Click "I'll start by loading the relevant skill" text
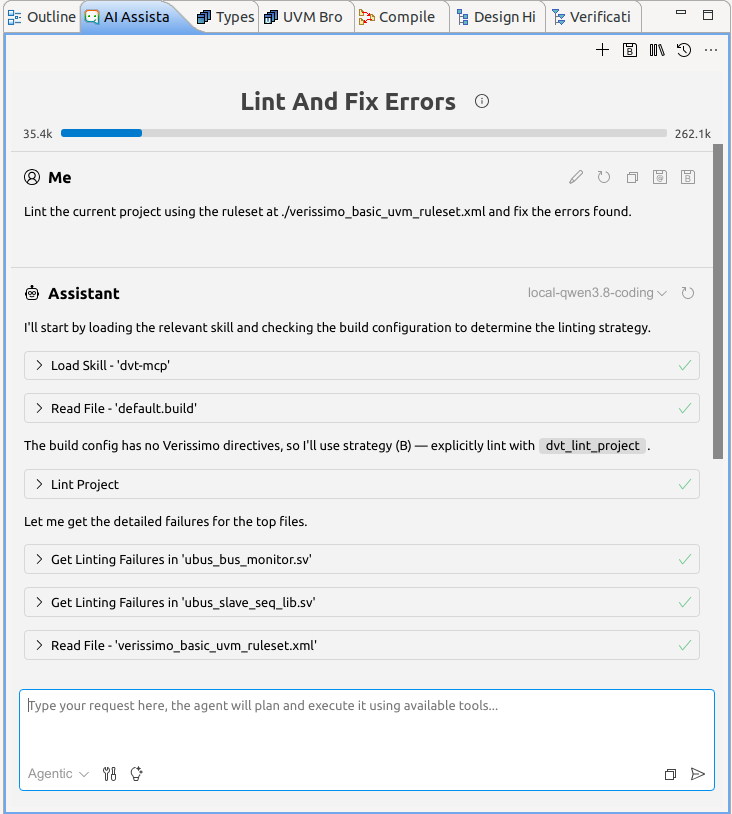 (x=337, y=328)
